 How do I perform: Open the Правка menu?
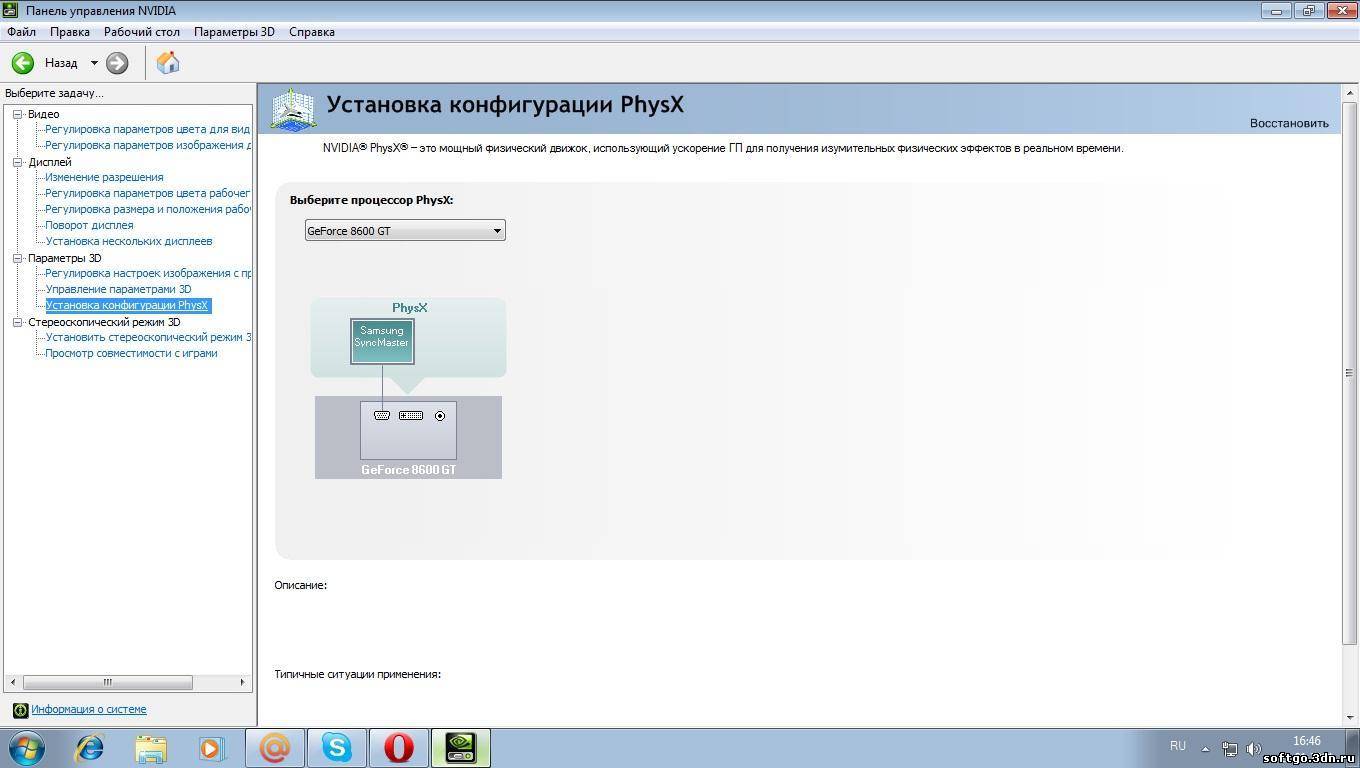70,32
